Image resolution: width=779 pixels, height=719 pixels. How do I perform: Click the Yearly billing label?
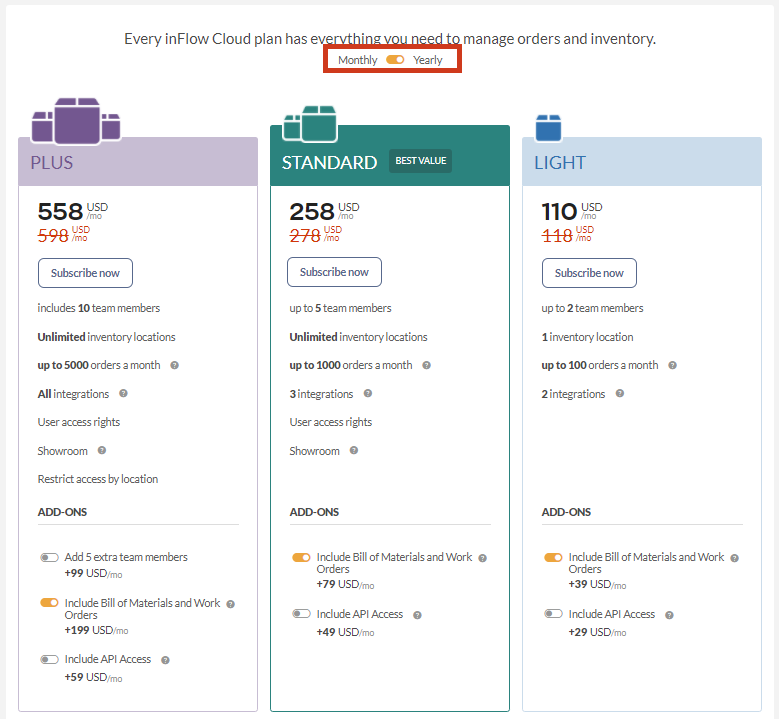pyautogui.click(x=427, y=60)
